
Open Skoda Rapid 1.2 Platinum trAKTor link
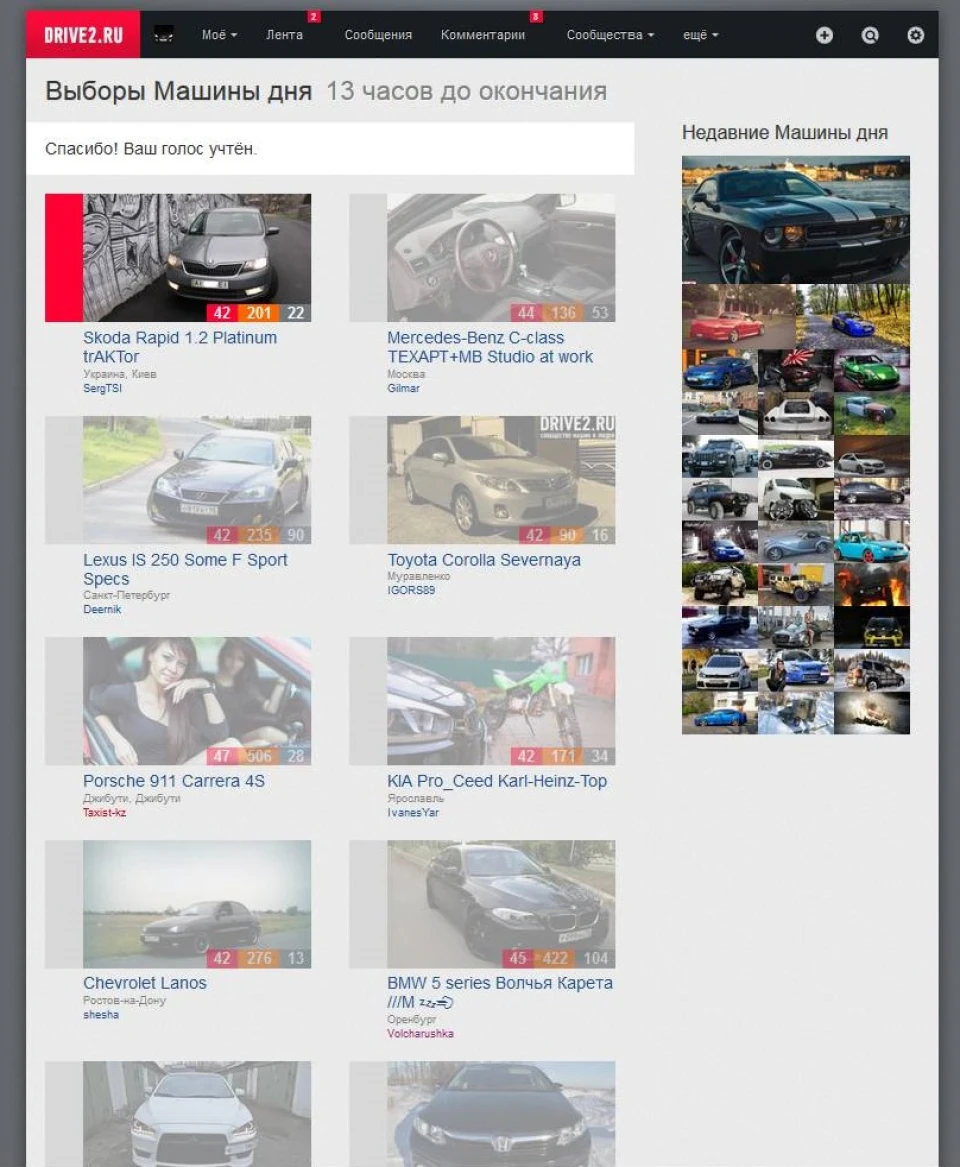(180, 347)
